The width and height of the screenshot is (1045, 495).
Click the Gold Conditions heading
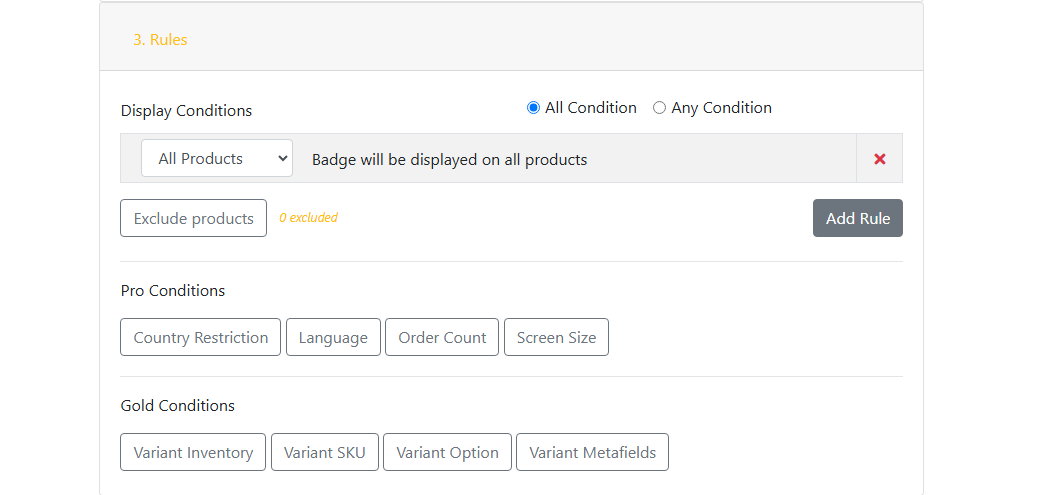(178, 406)
